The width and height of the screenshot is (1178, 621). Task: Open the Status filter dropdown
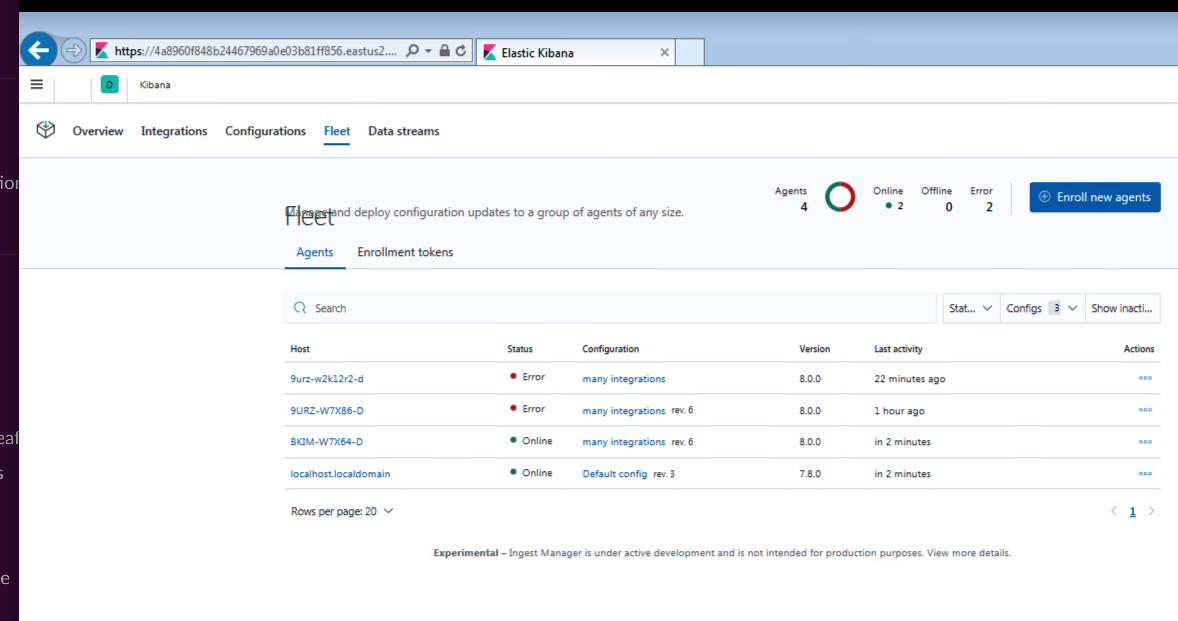(x=970, y=308)
